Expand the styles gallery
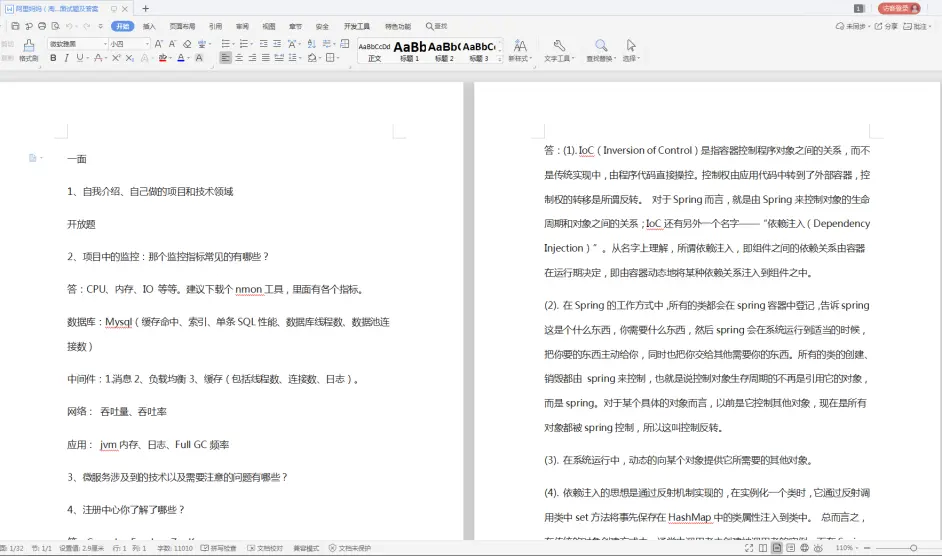Image resolution: width=942 pixels, height=556 pixels. tap(500, 59)
